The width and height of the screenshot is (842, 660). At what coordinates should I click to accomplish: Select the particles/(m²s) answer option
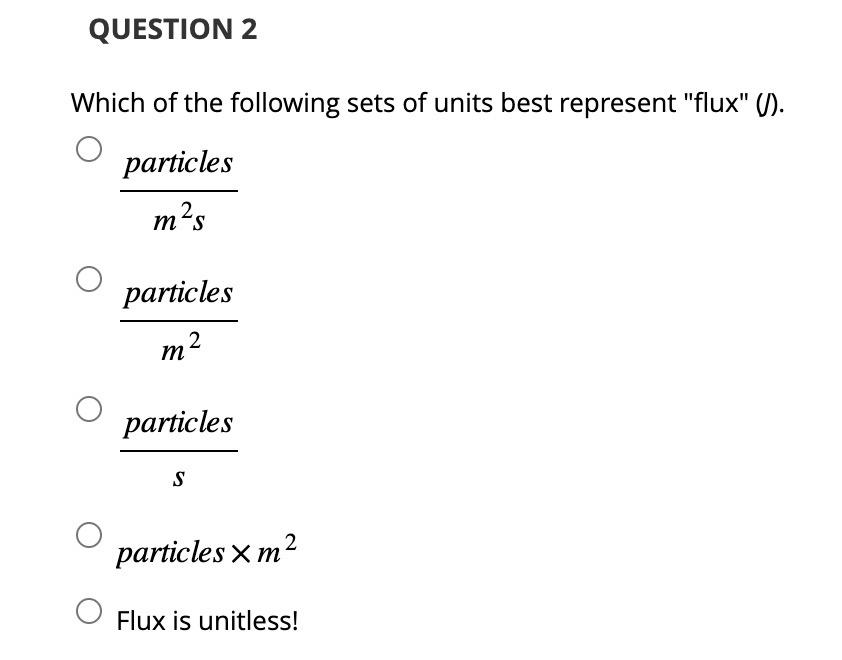(x=90, y=148)
